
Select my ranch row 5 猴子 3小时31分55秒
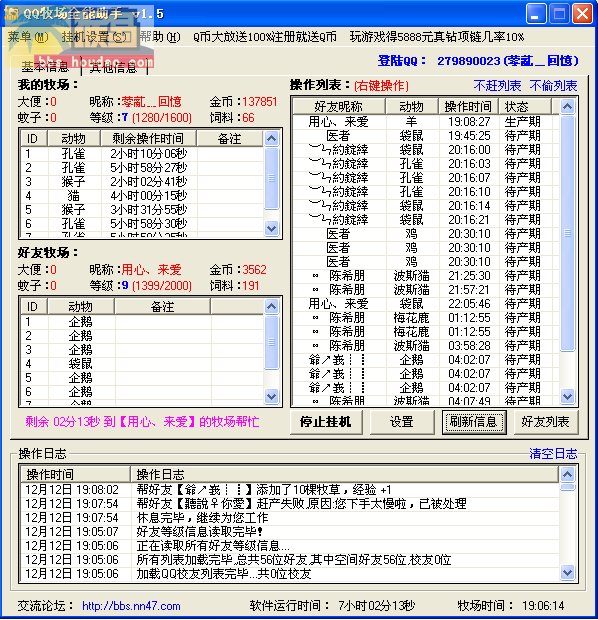142,210
